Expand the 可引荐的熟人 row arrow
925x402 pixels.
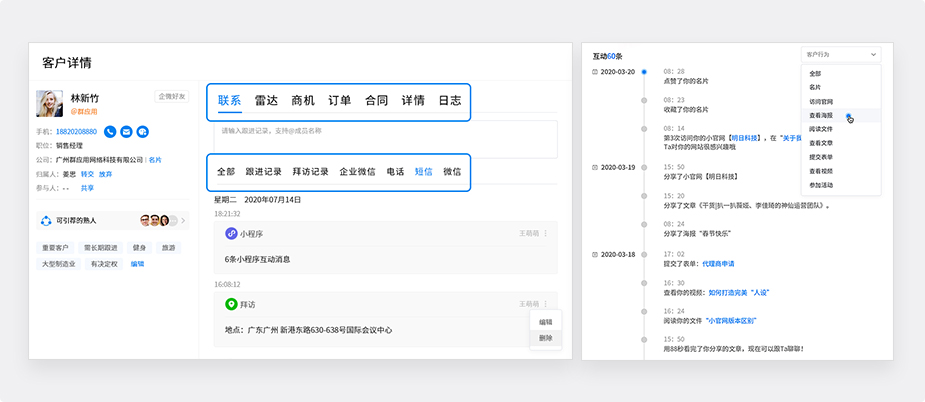pyautogui.click(x=182, y=221)
